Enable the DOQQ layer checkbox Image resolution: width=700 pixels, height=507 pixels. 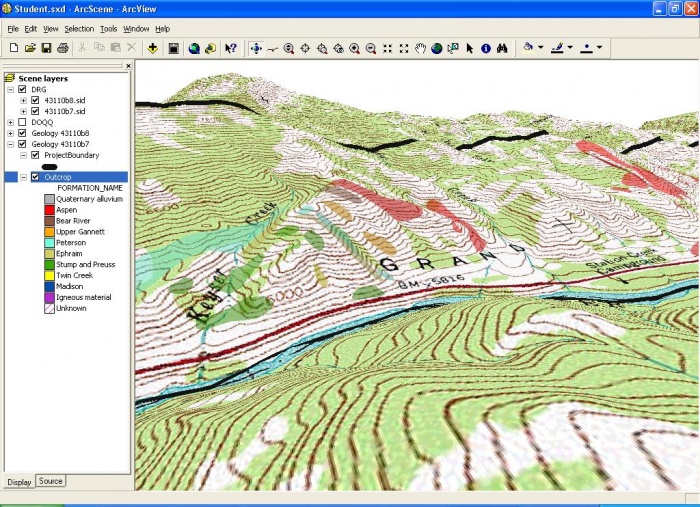tap(22, 122)
